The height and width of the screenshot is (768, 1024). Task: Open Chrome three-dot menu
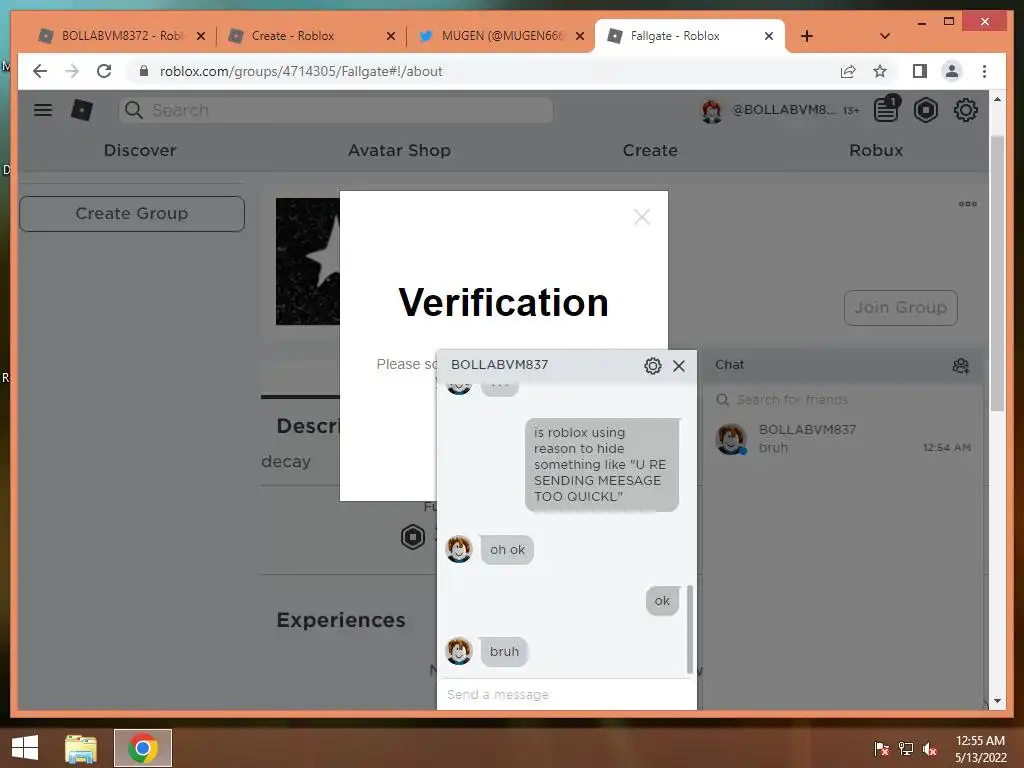[x=984, y=71]
